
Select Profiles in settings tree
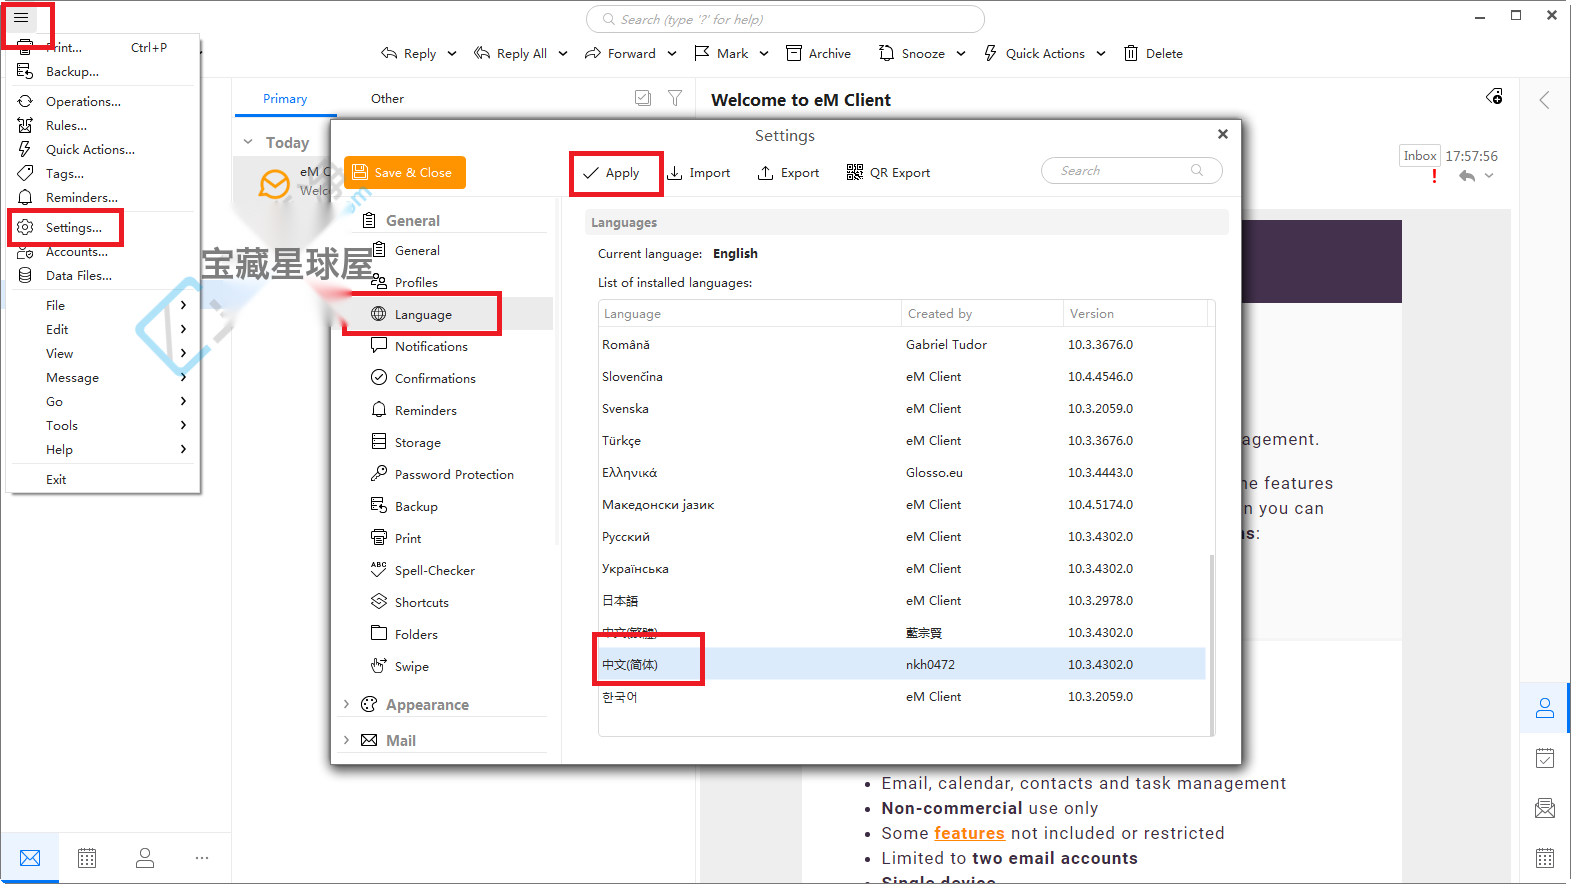416,283
